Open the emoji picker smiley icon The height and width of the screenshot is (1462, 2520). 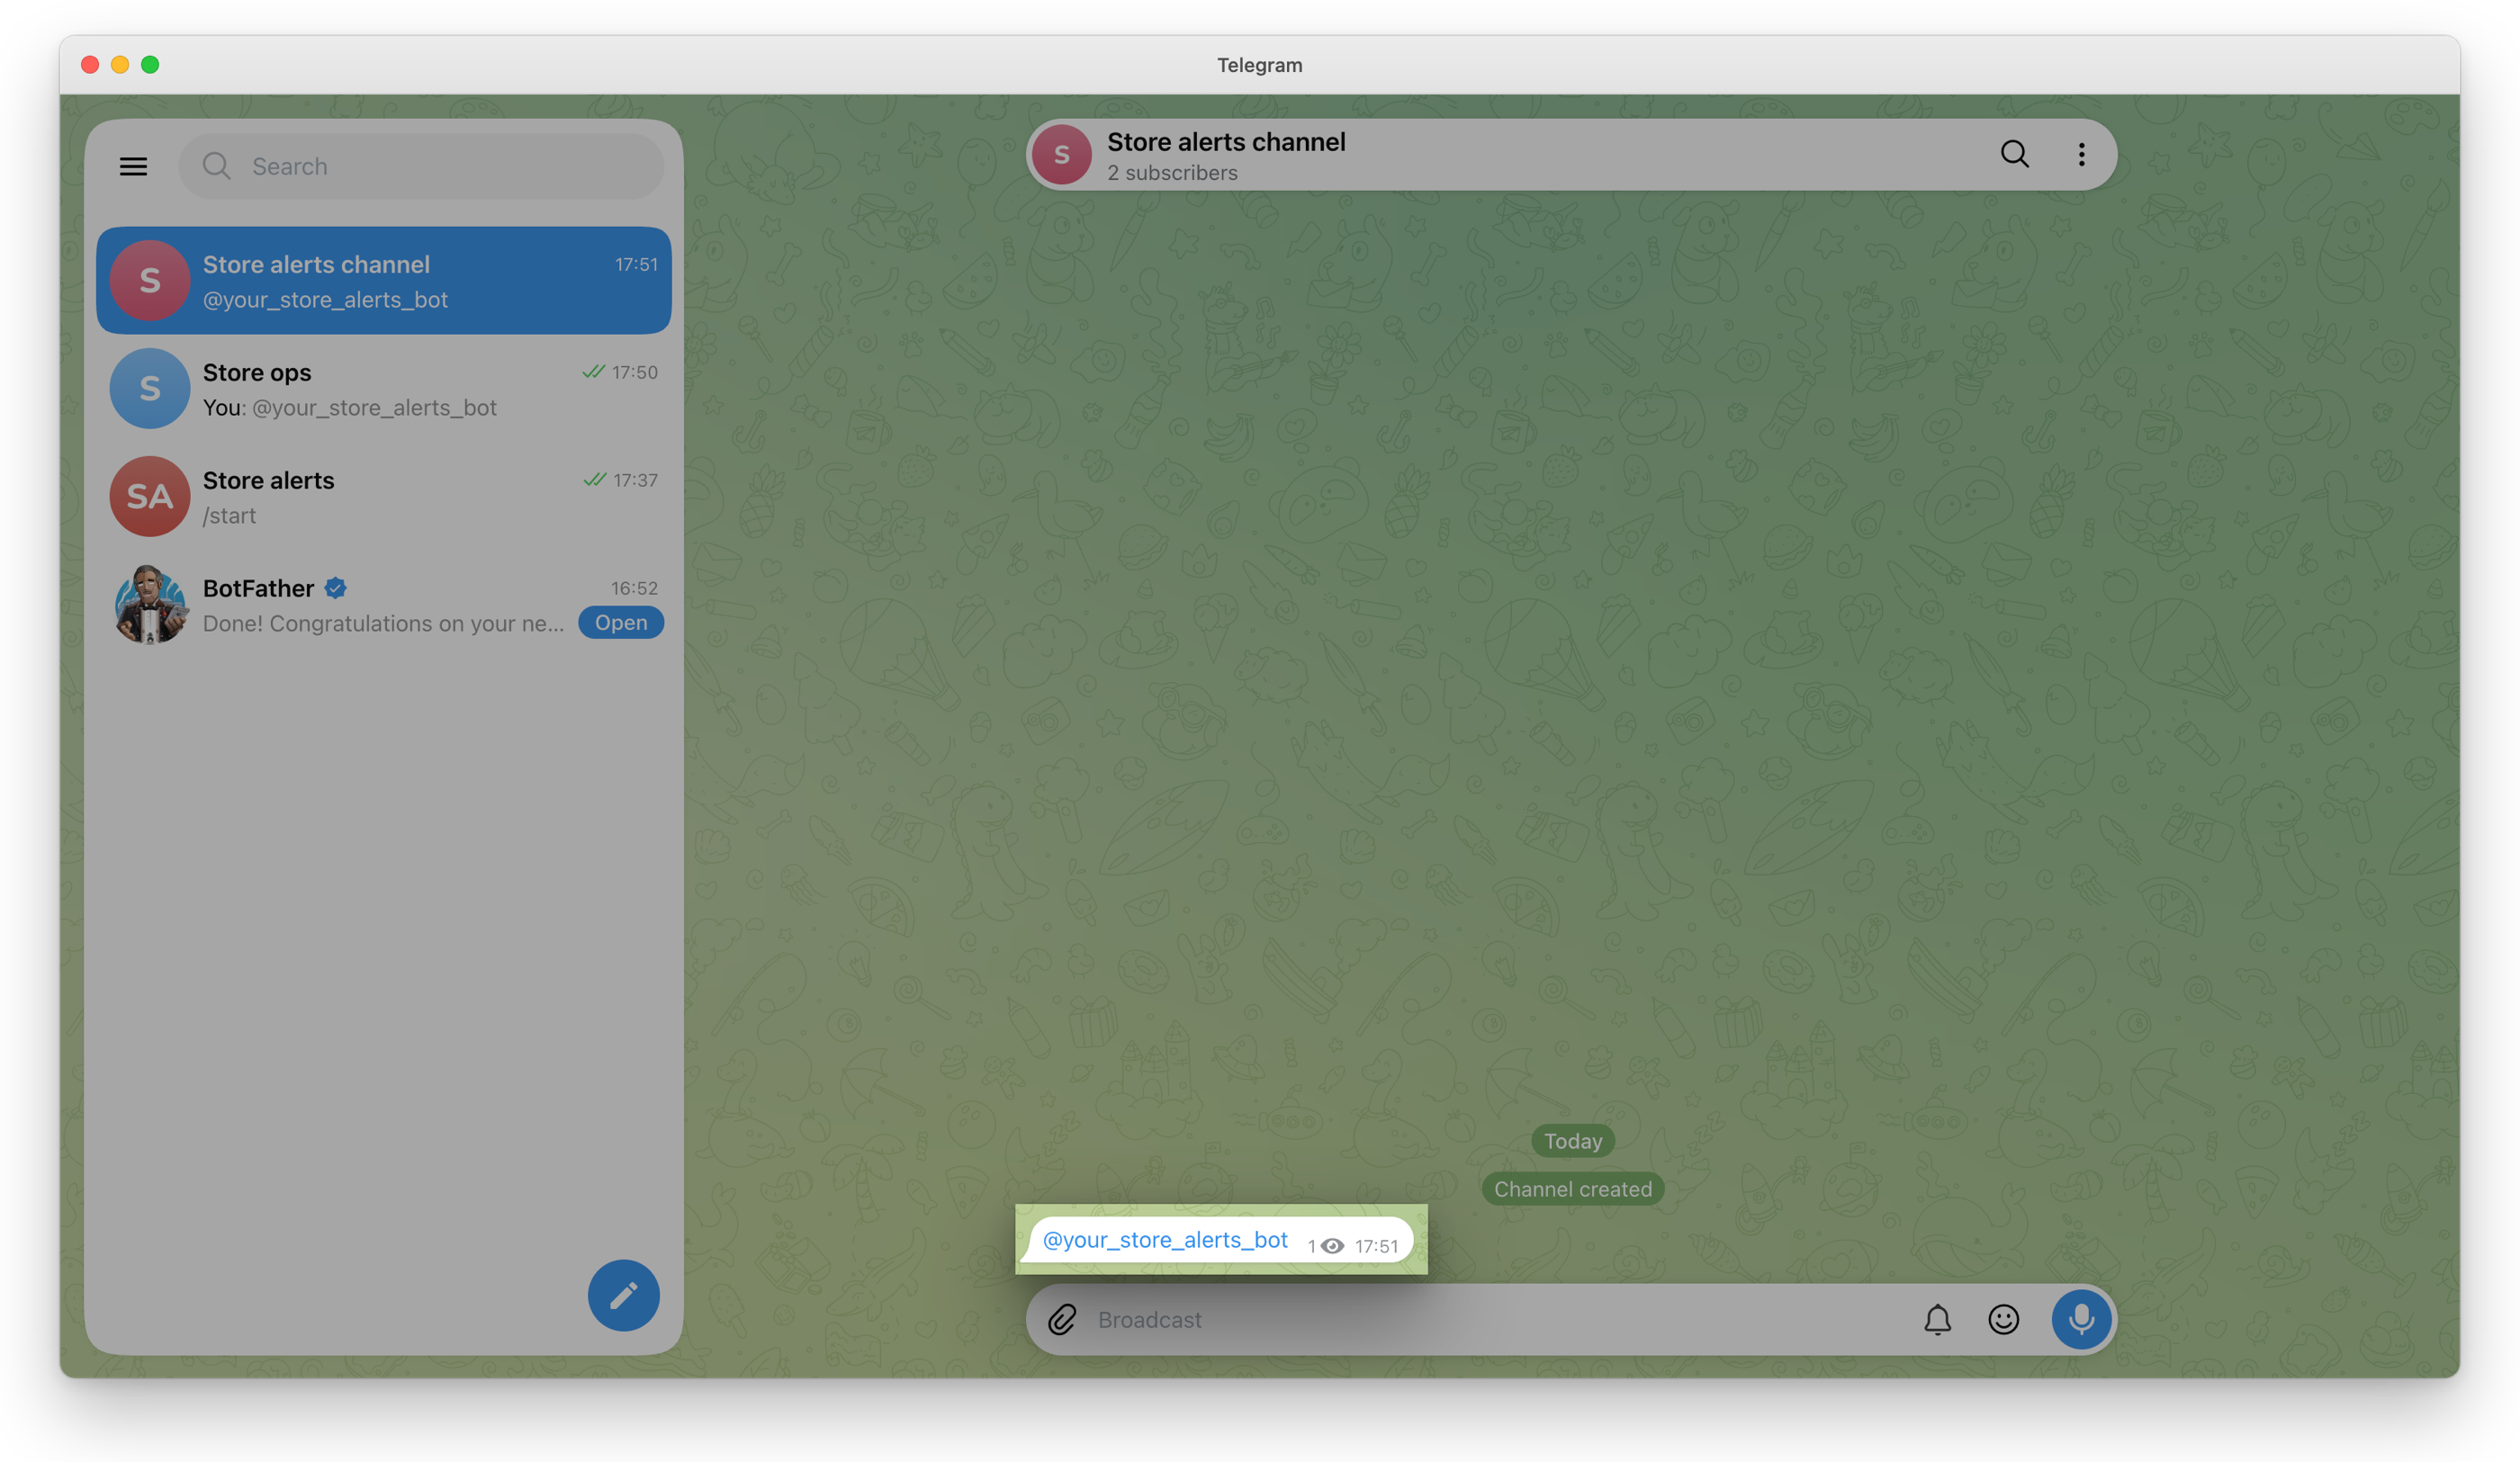[x=2003, y=1319]
